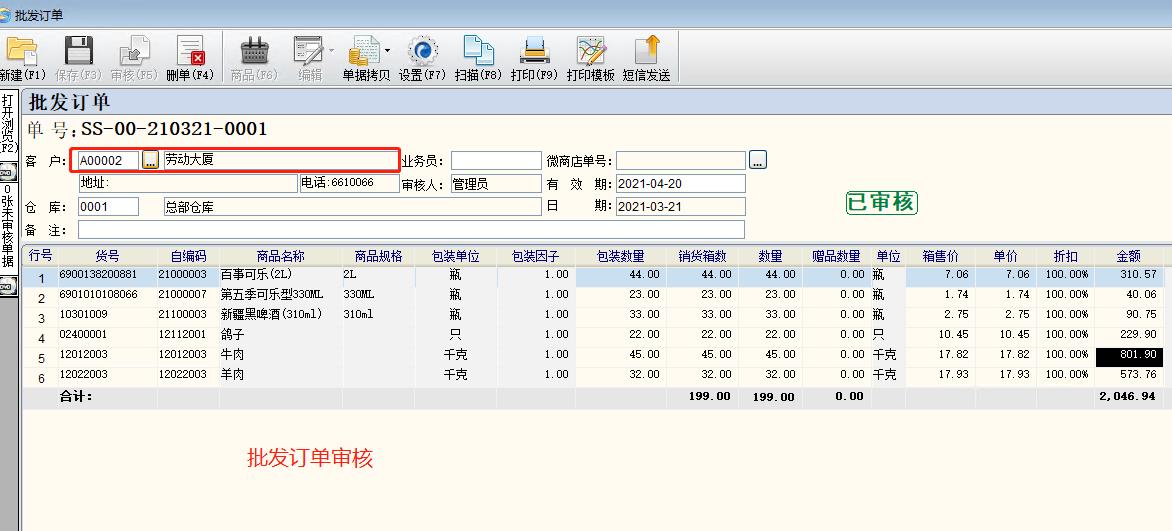Image resolution: width=1172 pixels, height=531 pixels.
Task: Click the 备注 remarks field
Action: coord(411,230)
